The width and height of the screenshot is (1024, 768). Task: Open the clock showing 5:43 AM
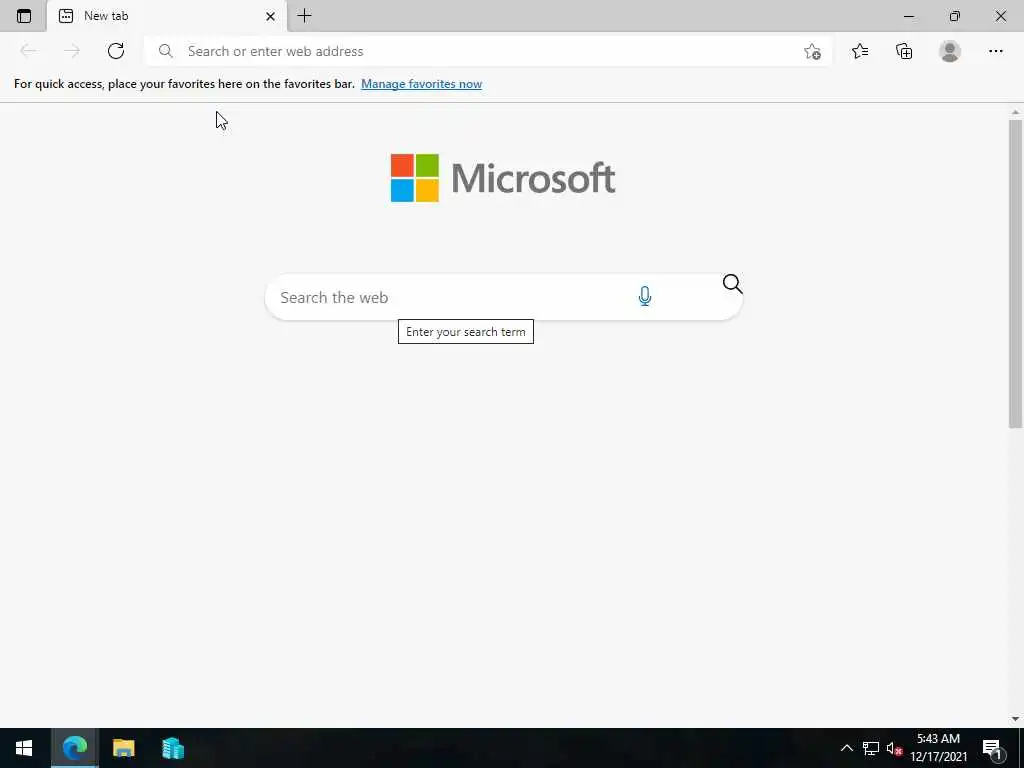pos(938,748)
